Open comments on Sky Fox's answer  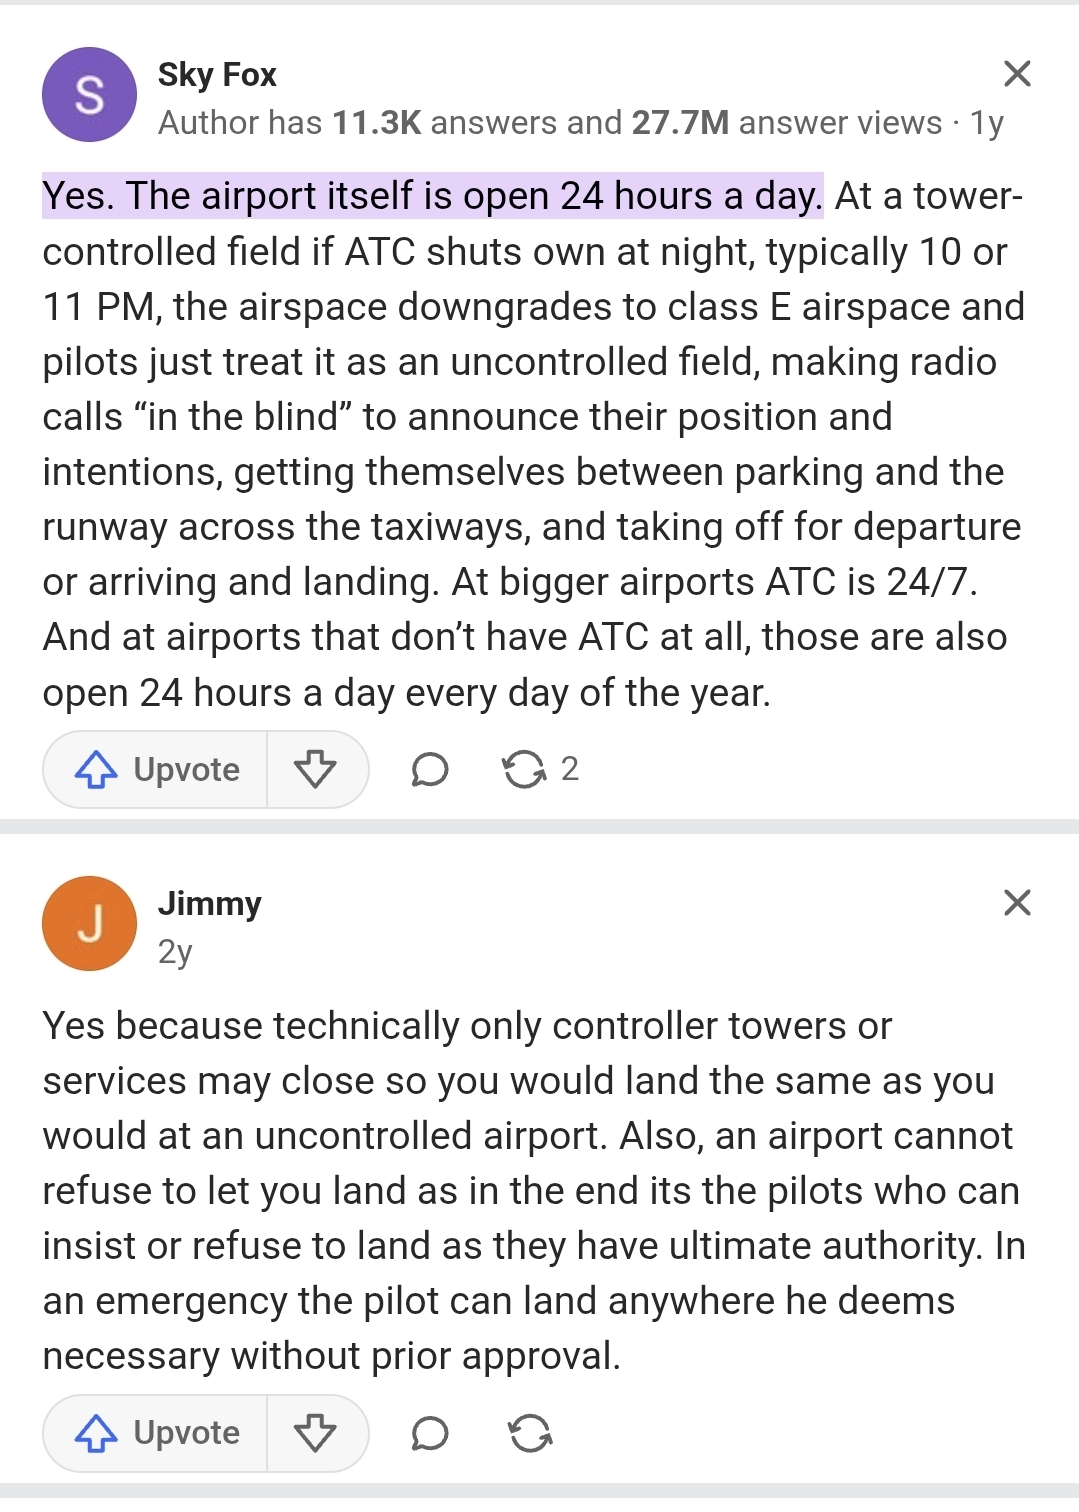coord(430,769)
